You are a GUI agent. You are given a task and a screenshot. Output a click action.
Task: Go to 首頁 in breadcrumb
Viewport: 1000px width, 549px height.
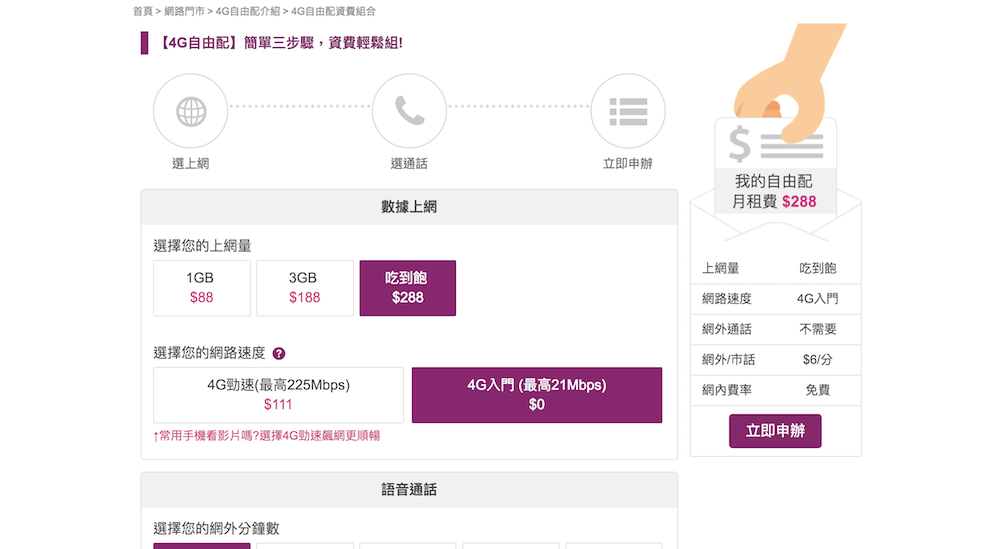(x=143, y=11)
